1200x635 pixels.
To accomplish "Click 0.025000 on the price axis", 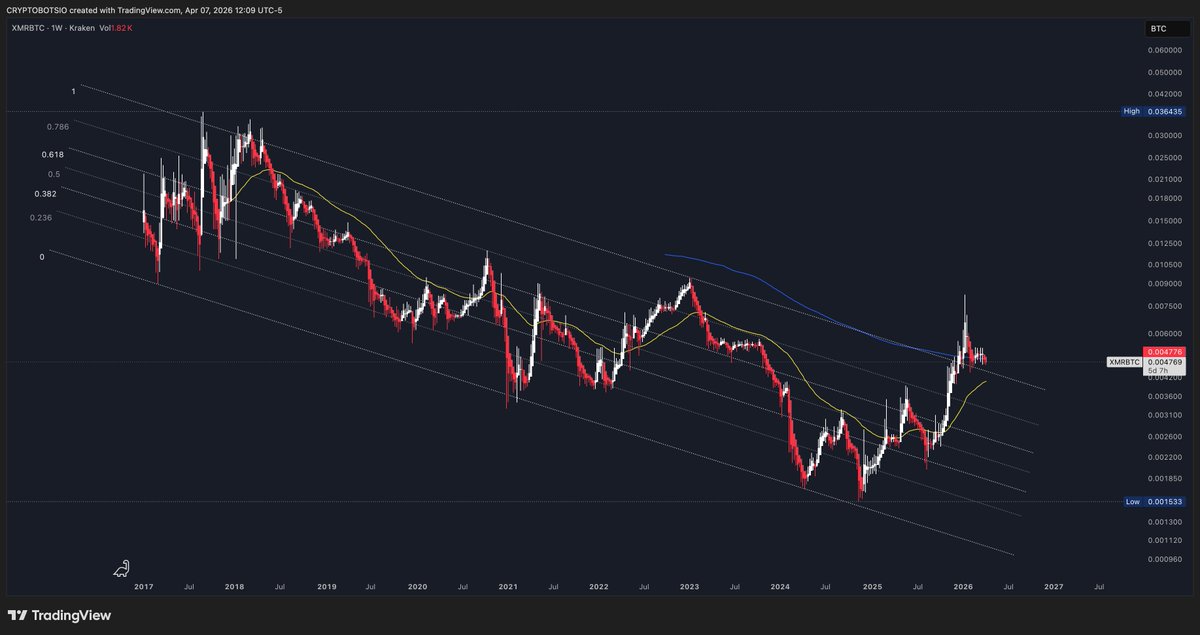I will [1163, 157].
